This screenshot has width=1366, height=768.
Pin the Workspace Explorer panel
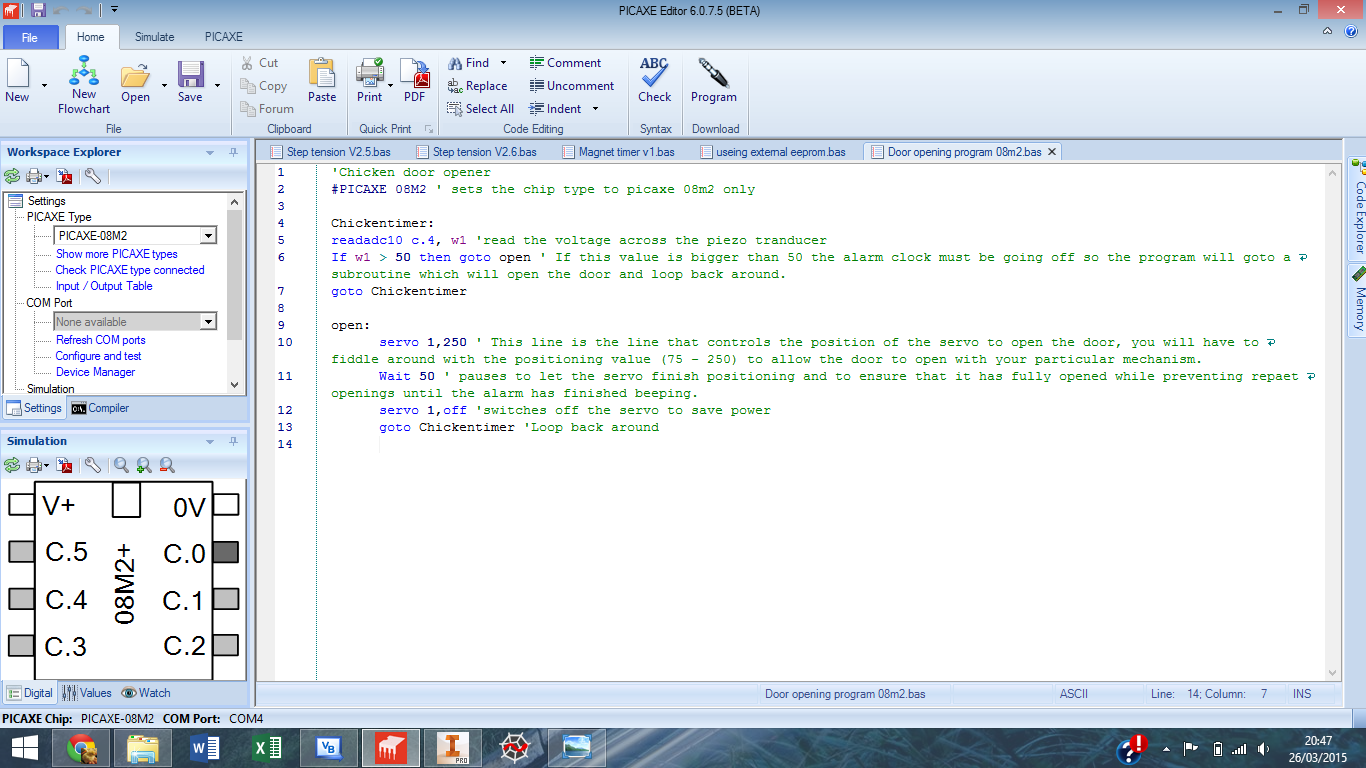pyautogui.click(x=233, y=153)
